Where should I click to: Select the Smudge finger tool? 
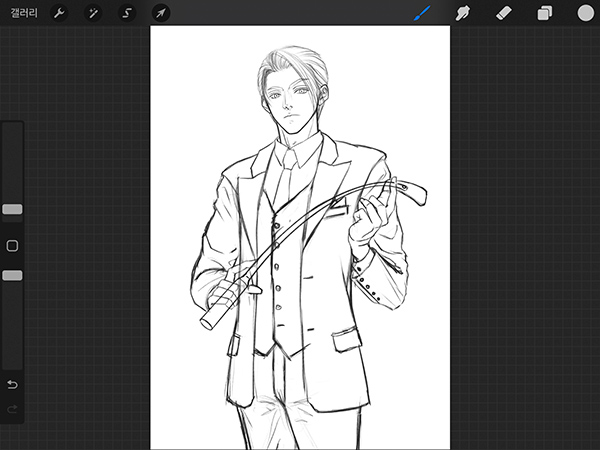coord(462,13)
